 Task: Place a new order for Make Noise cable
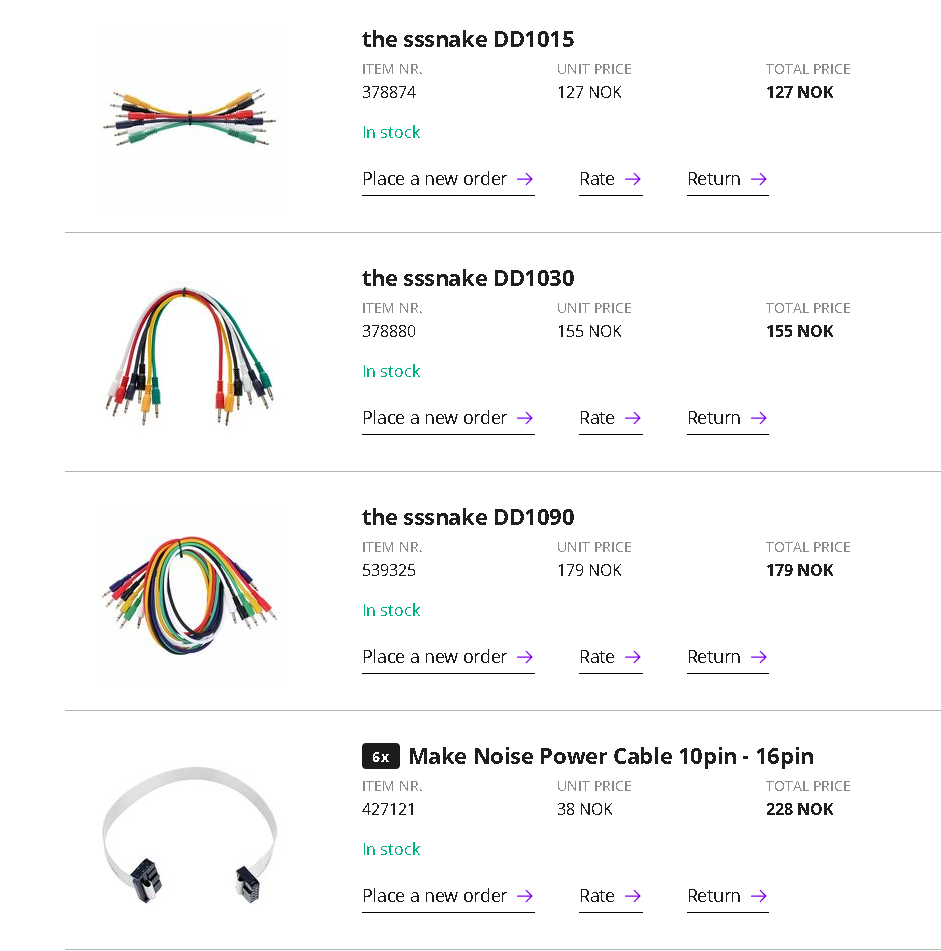[447, 896]
